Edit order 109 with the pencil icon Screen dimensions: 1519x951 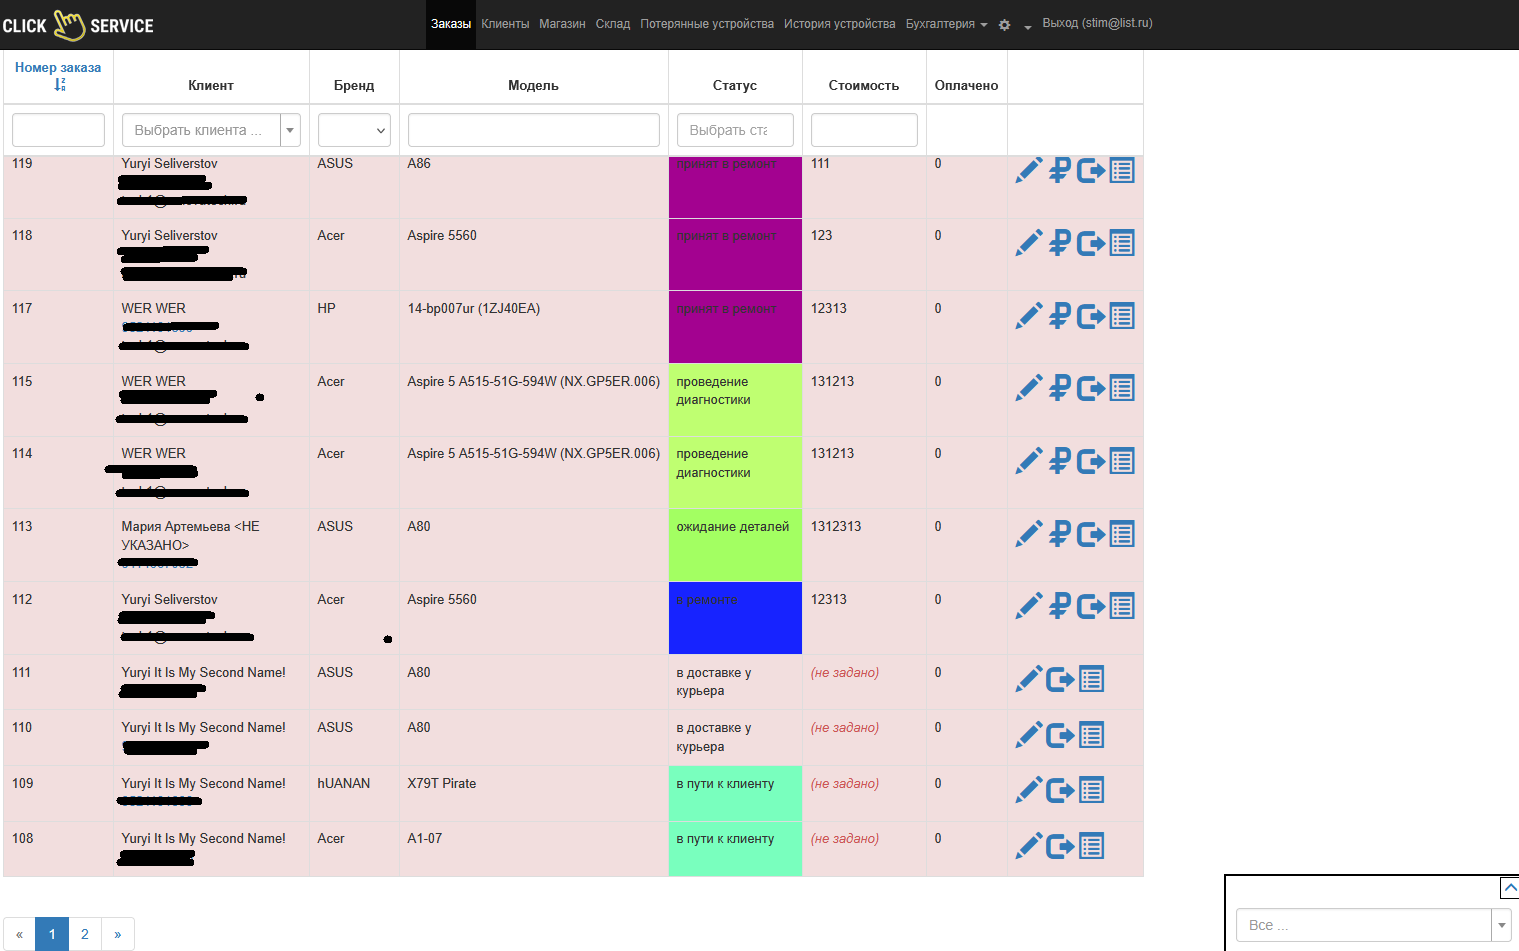point(1028,790)
